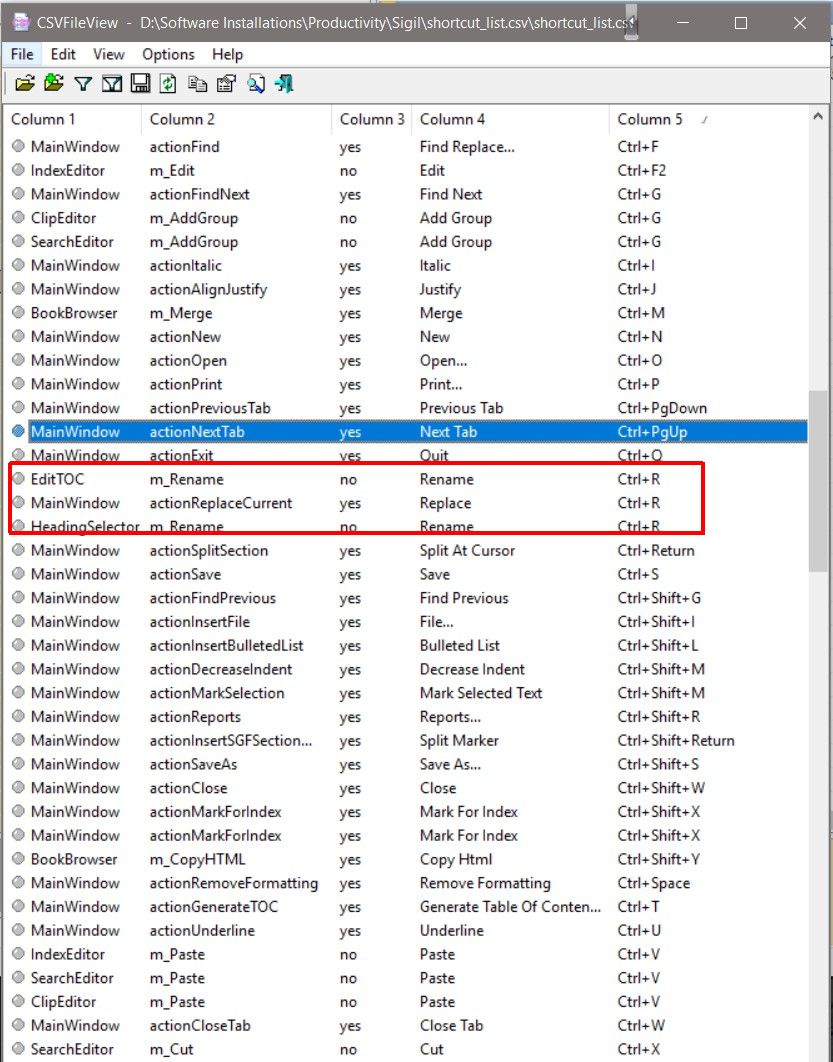This screenshot has height=1062, width=833.
Task: Click the display filter funnel icon
Action: 83,84
